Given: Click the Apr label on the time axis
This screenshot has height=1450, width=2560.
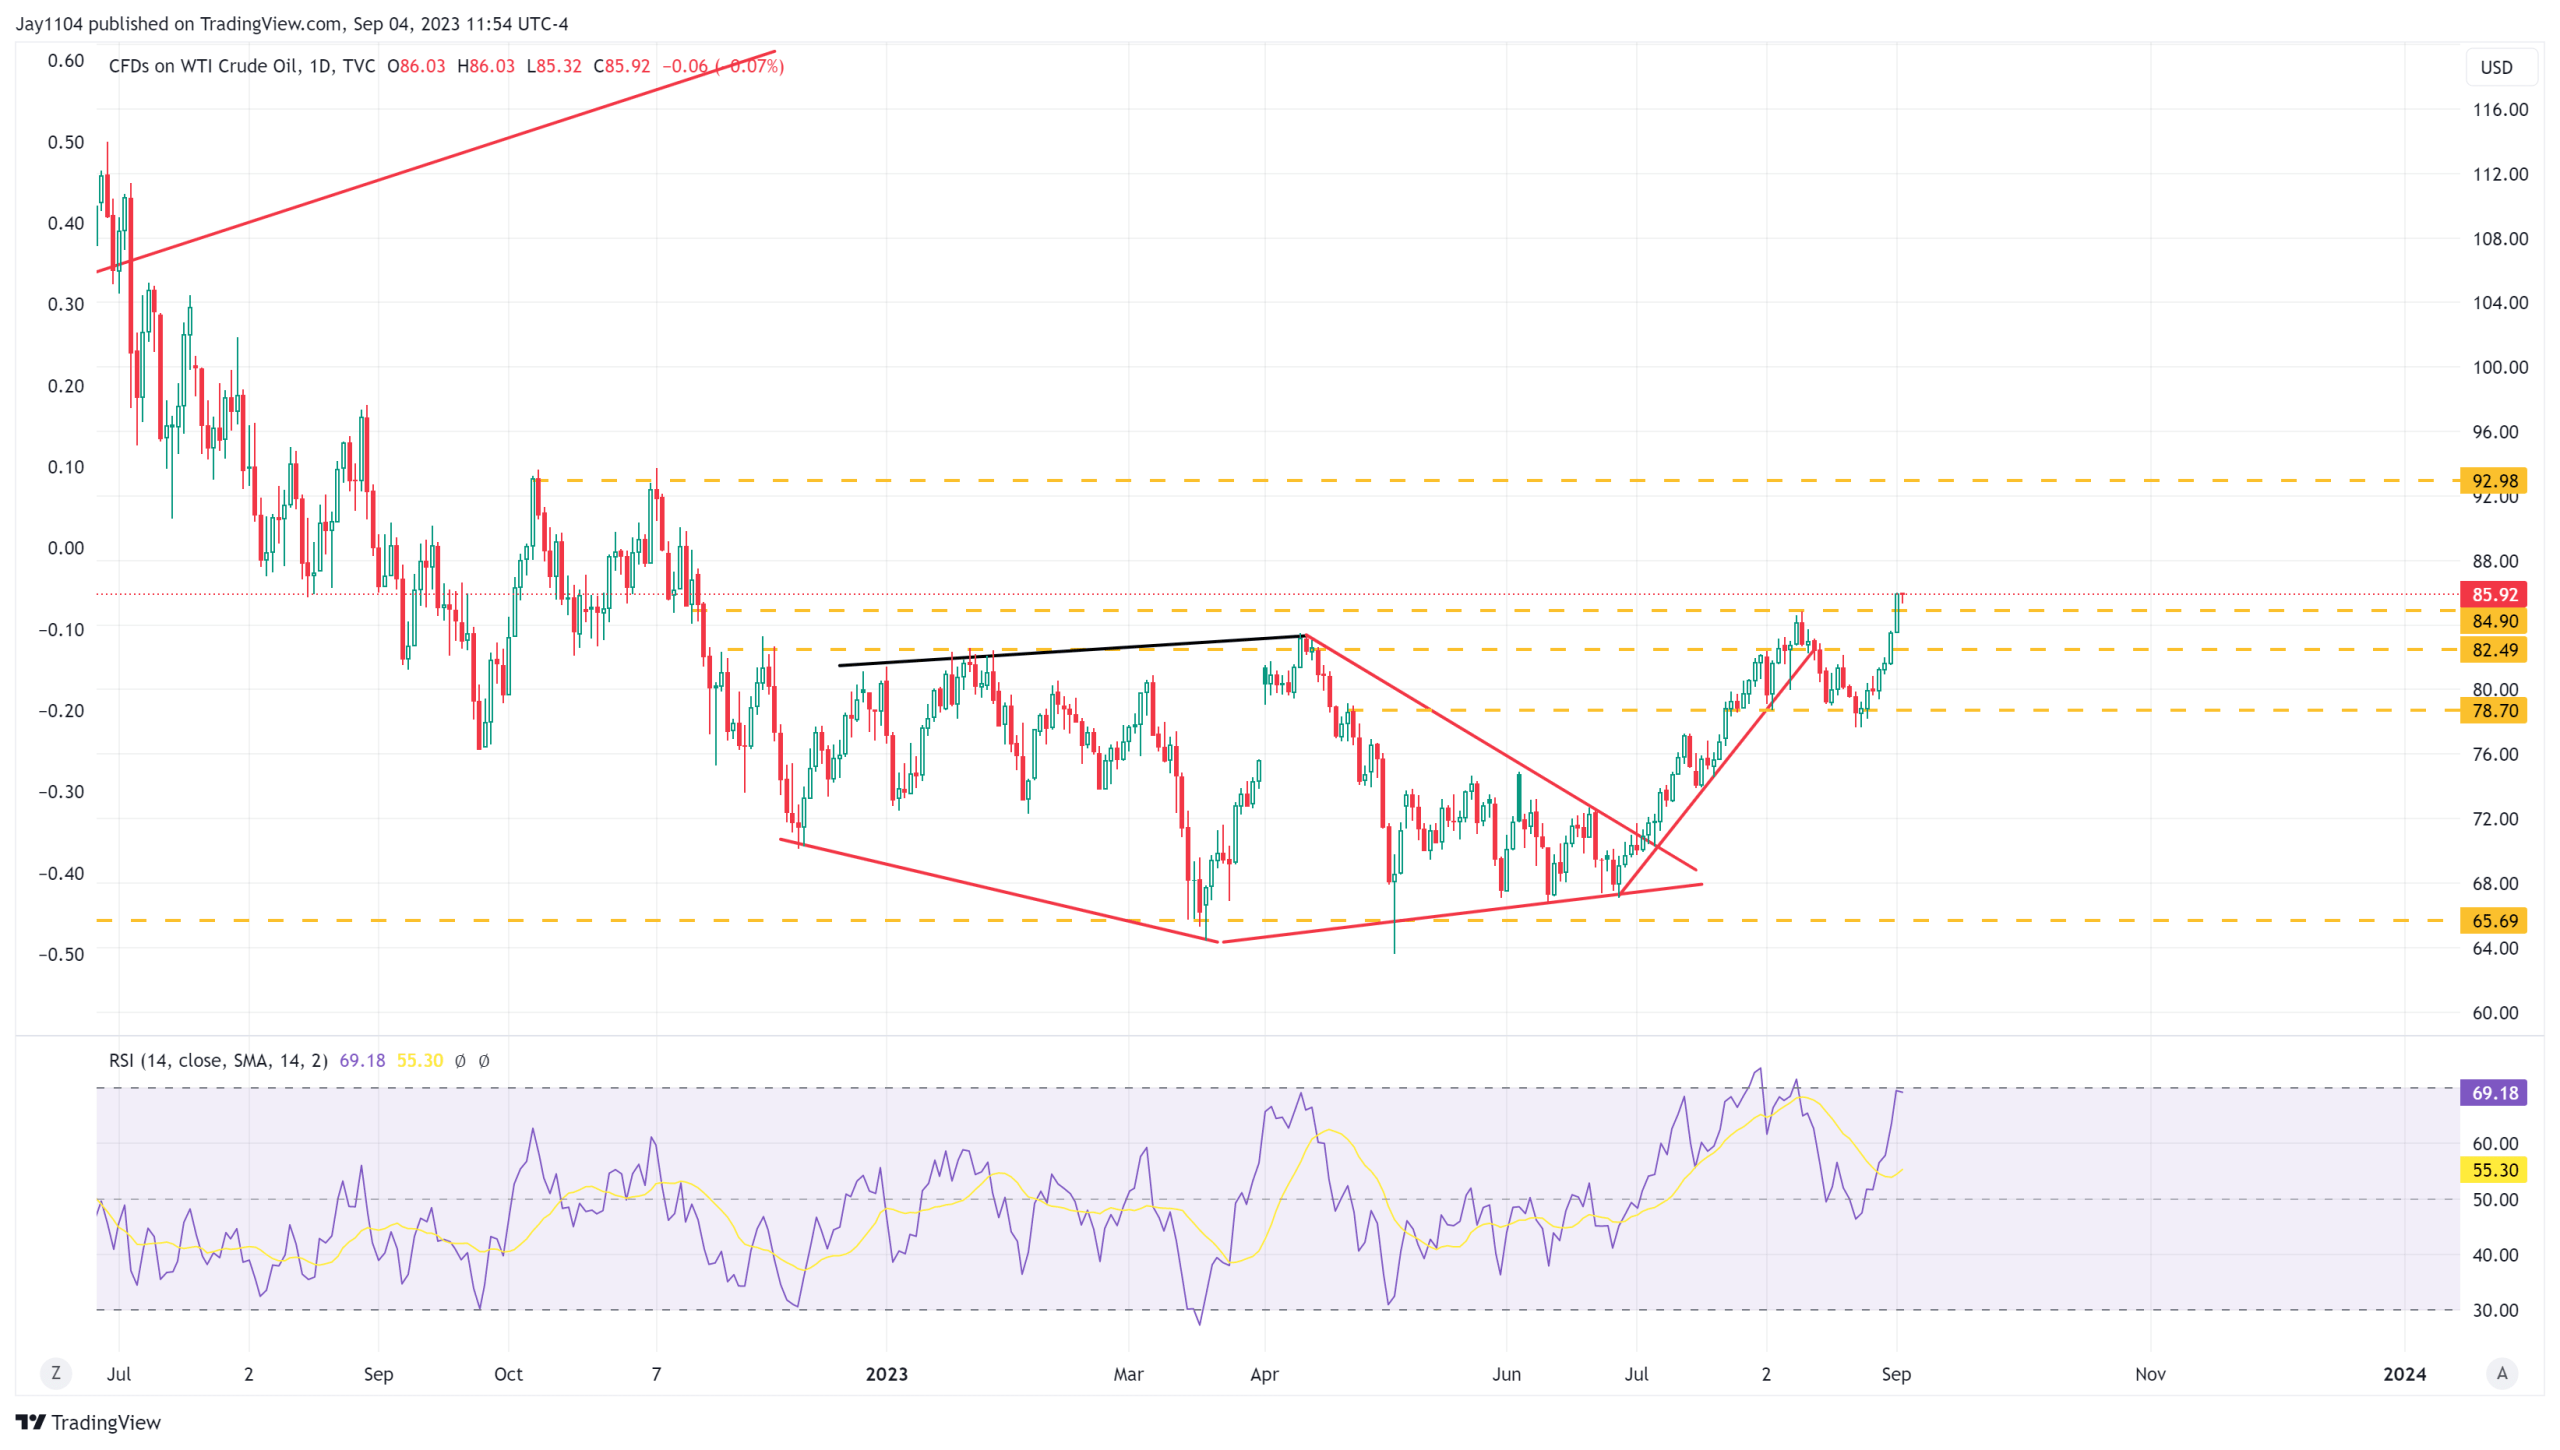Looking at the screenshot, I should tap(1264, 1374).
